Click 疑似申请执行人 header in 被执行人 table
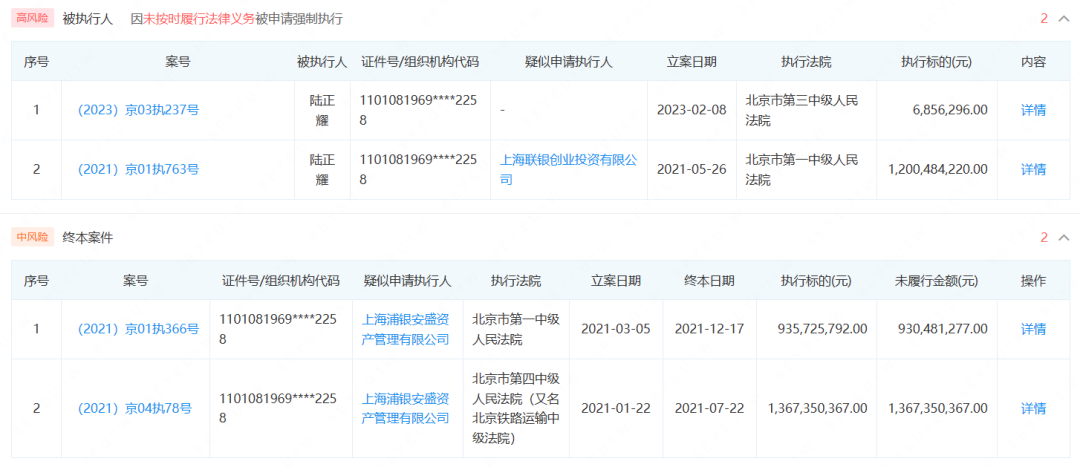 pos(568,61)
